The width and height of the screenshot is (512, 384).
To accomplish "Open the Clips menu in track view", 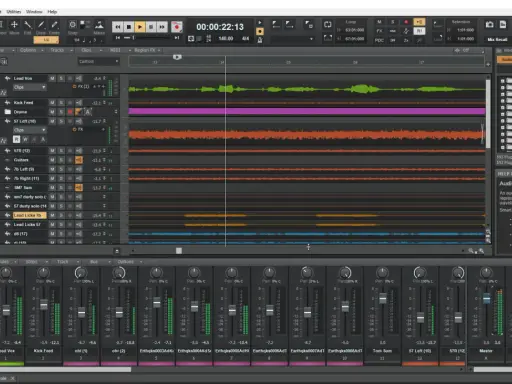I will pos(87,50).
